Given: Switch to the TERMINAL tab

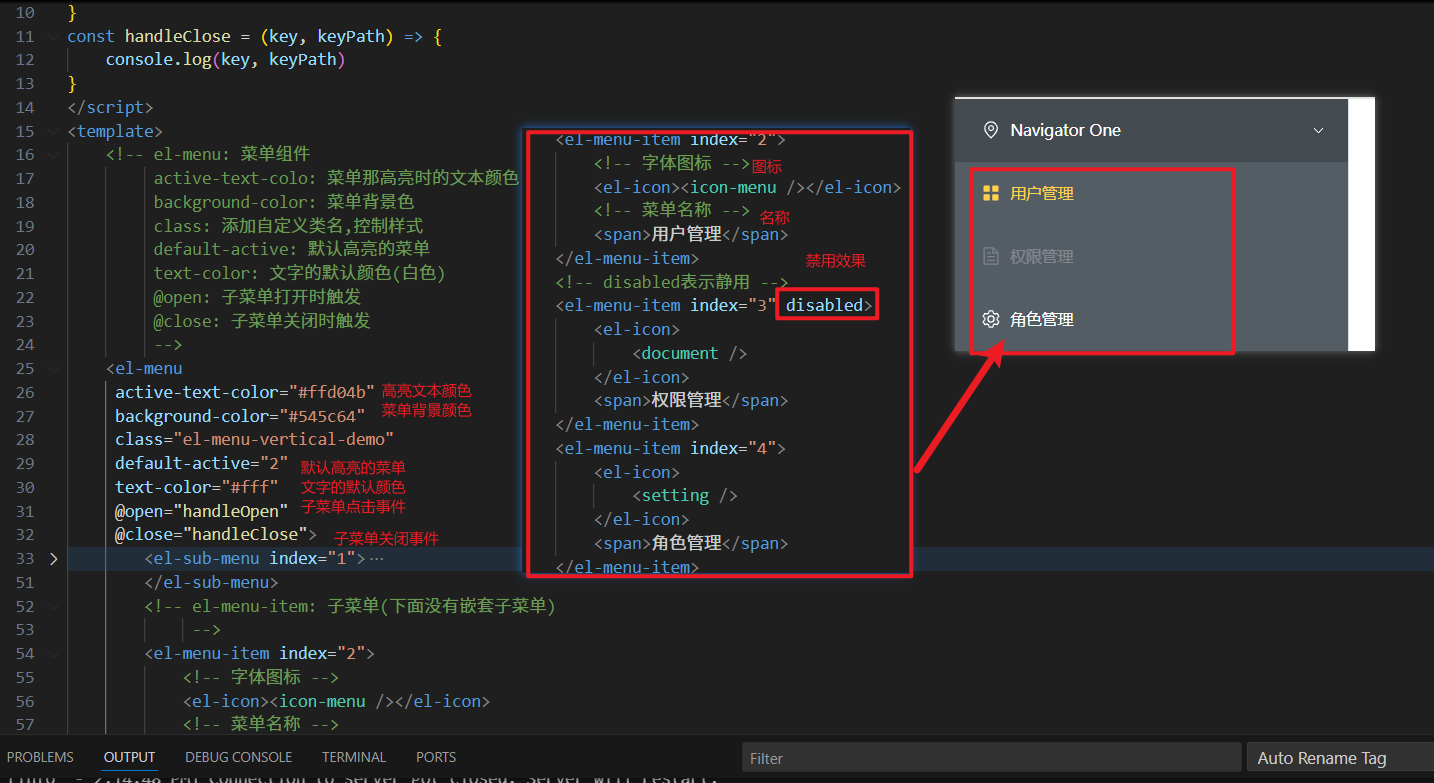Looking at the screenshot, I should [x=353, y=757].
